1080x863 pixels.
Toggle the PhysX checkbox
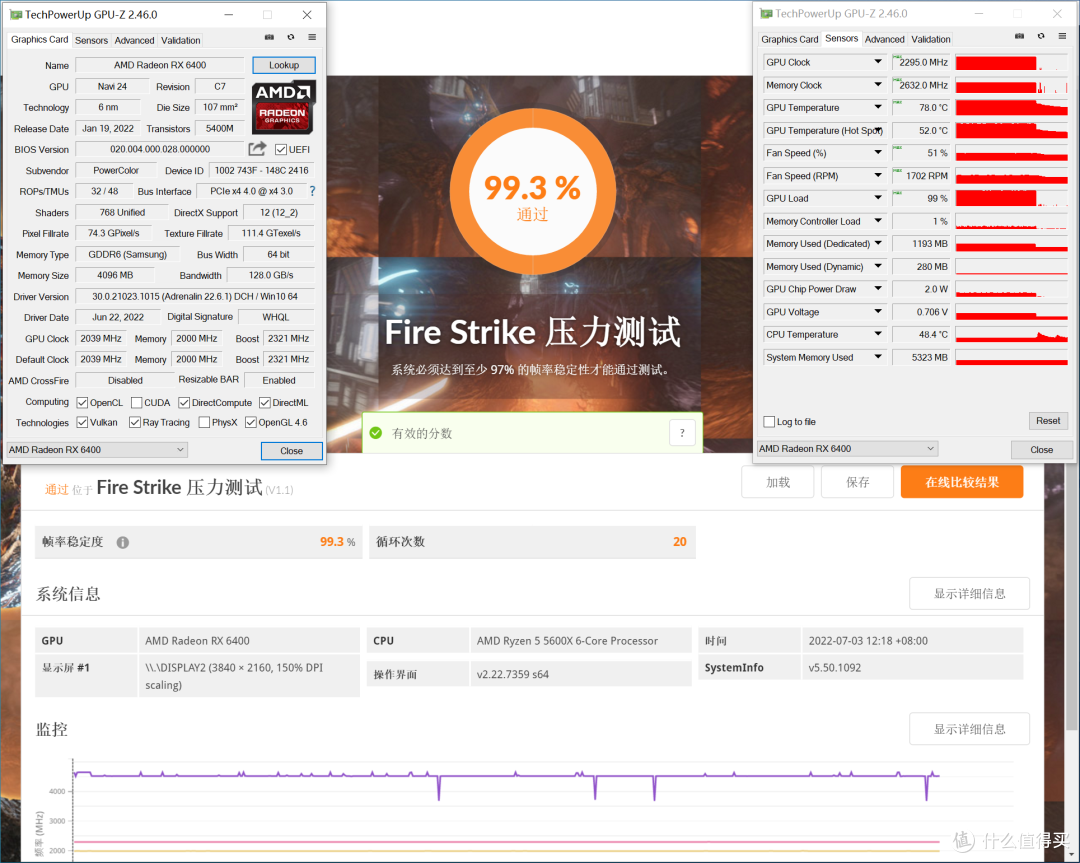click(204, 422)
